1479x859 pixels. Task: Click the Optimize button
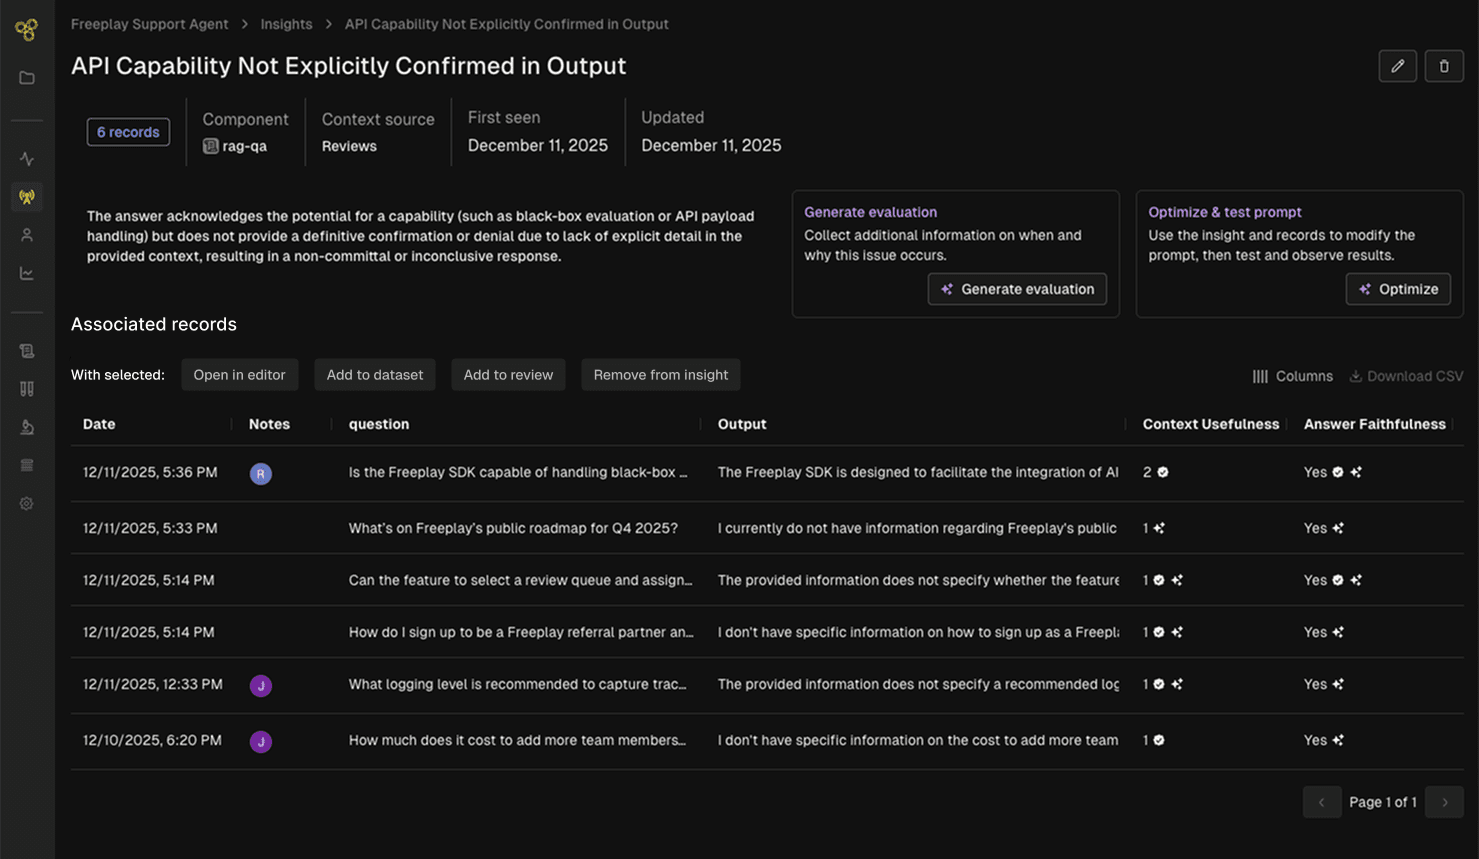[x=1398, y=289]
